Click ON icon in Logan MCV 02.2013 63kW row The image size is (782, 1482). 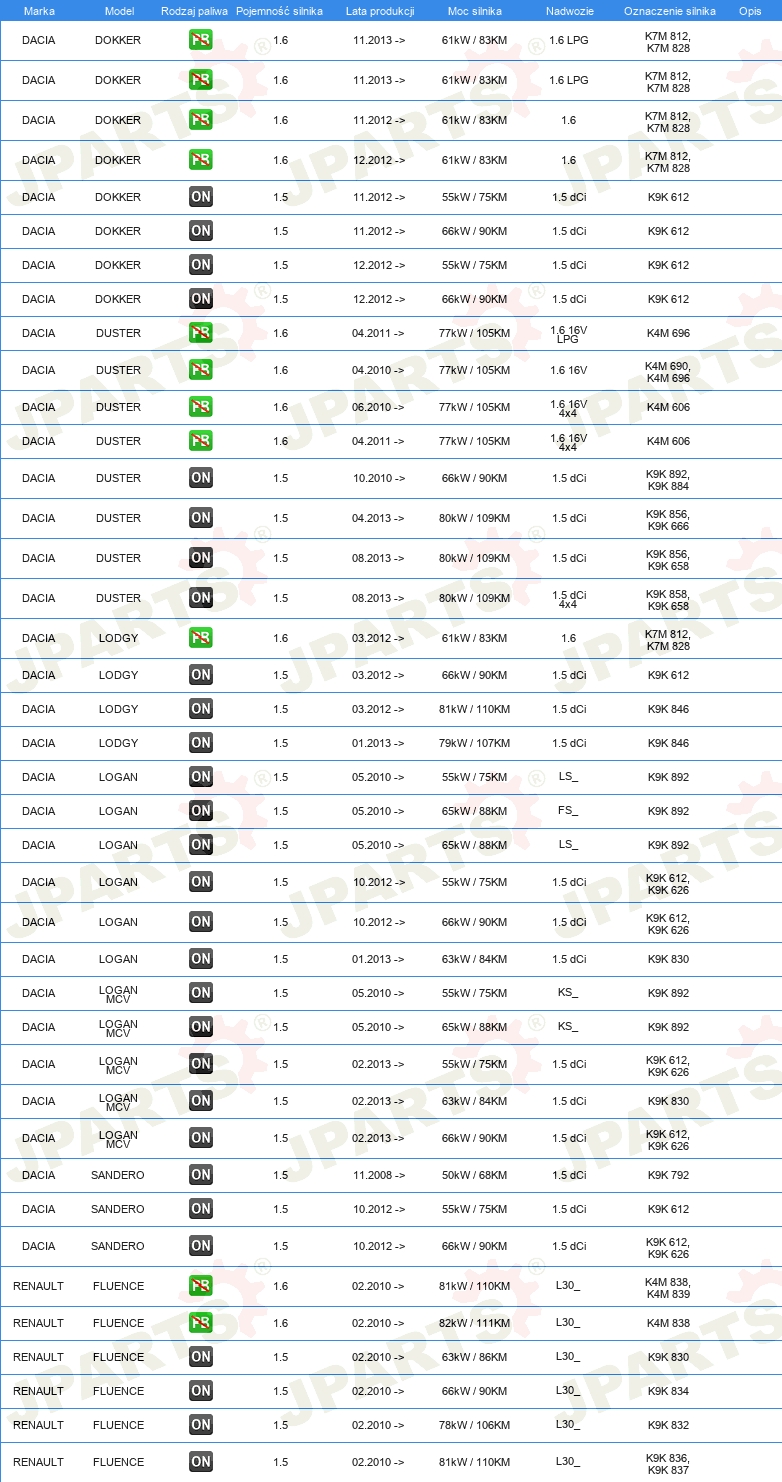200,1101
